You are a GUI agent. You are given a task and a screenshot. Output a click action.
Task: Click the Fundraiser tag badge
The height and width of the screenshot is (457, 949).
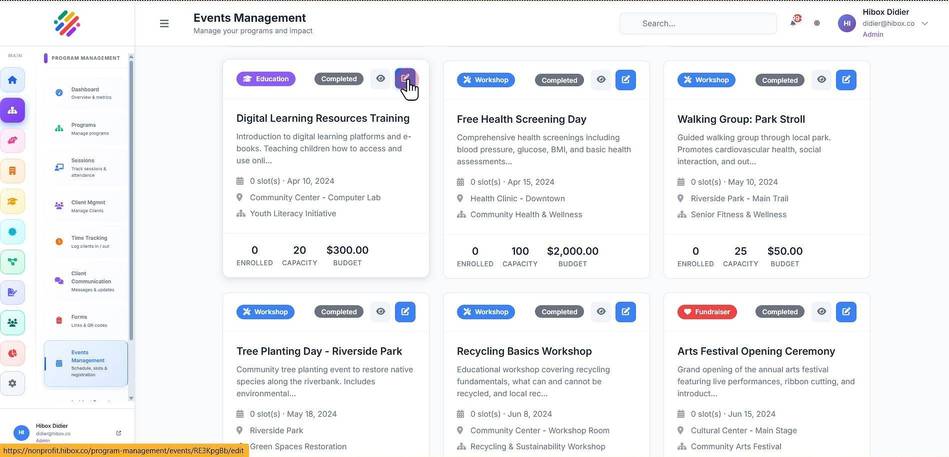point(707,312)
